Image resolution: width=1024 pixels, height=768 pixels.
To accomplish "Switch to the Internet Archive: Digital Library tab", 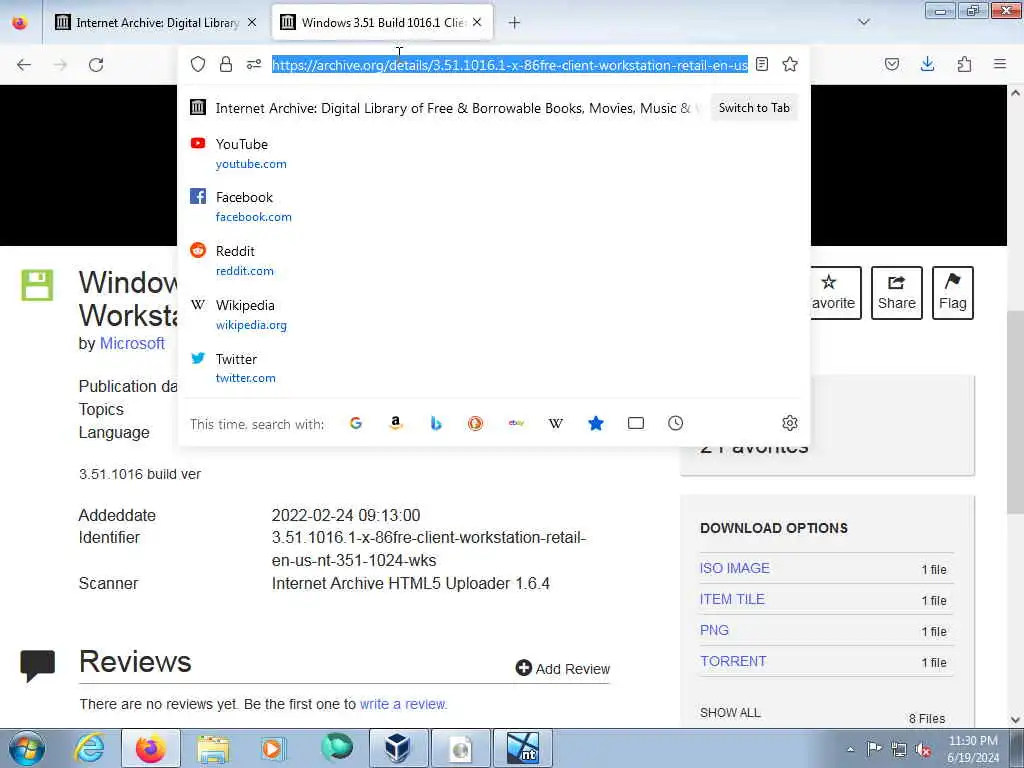I will (157, 23).
